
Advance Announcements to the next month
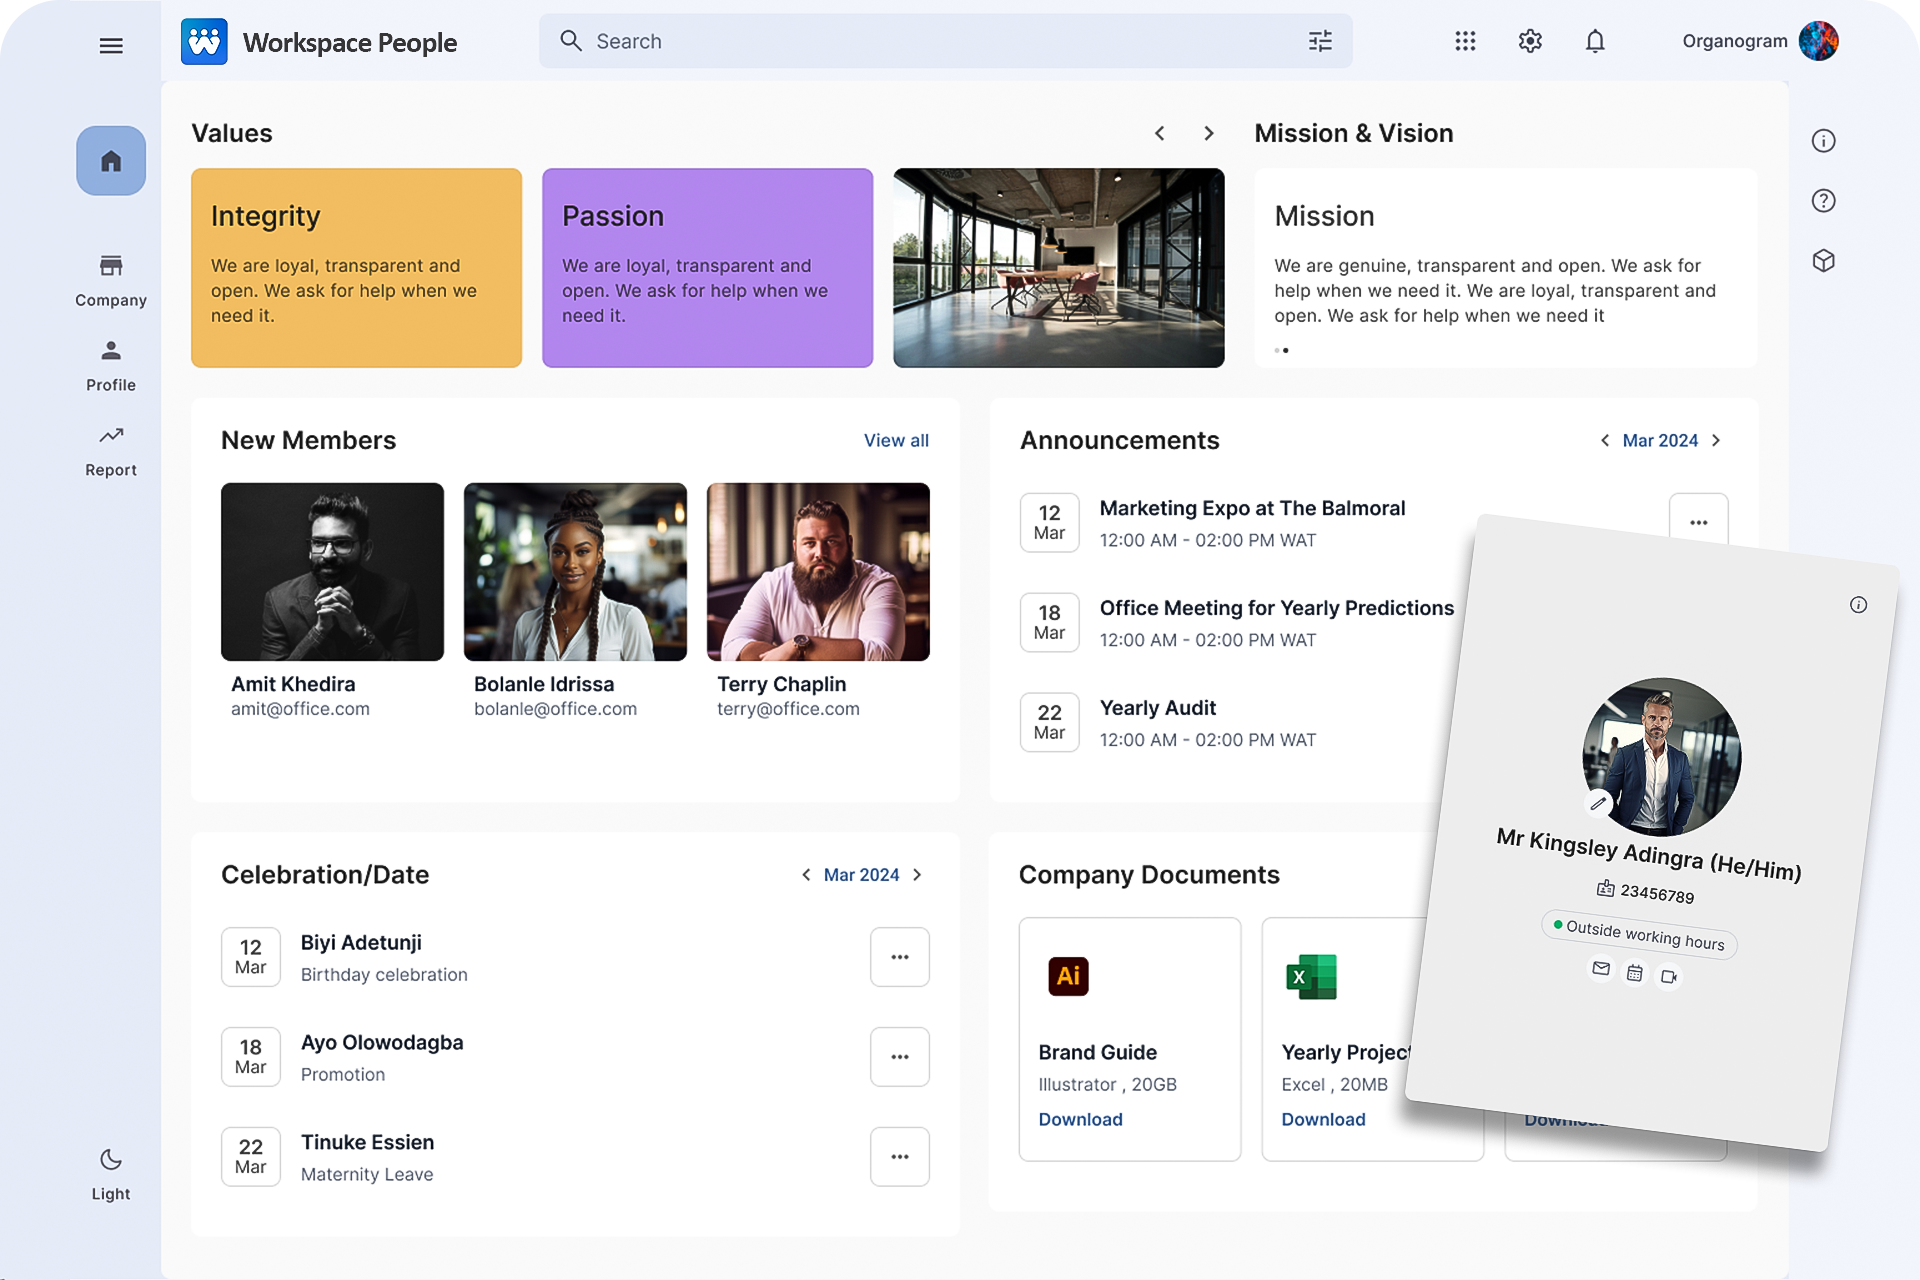(1717, 440)
